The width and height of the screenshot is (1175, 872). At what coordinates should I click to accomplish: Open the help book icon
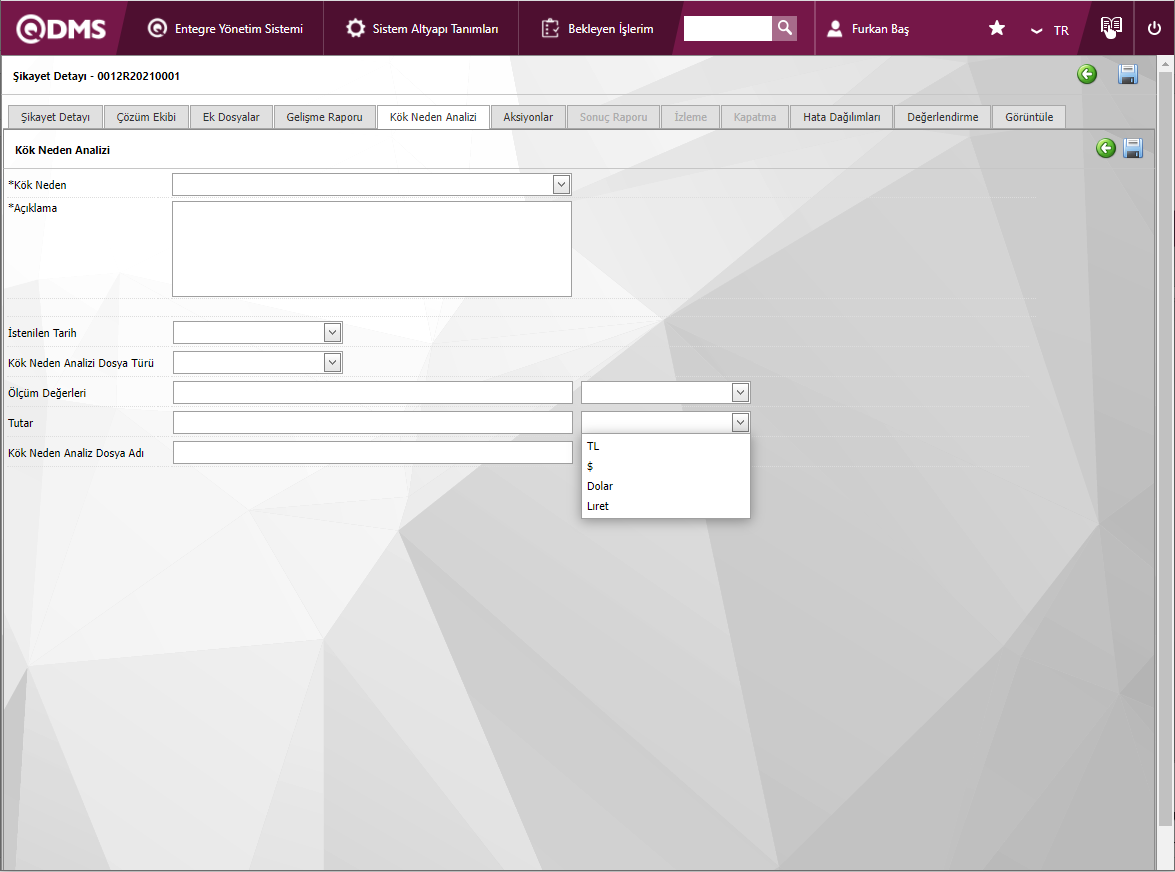point(1111,28)
